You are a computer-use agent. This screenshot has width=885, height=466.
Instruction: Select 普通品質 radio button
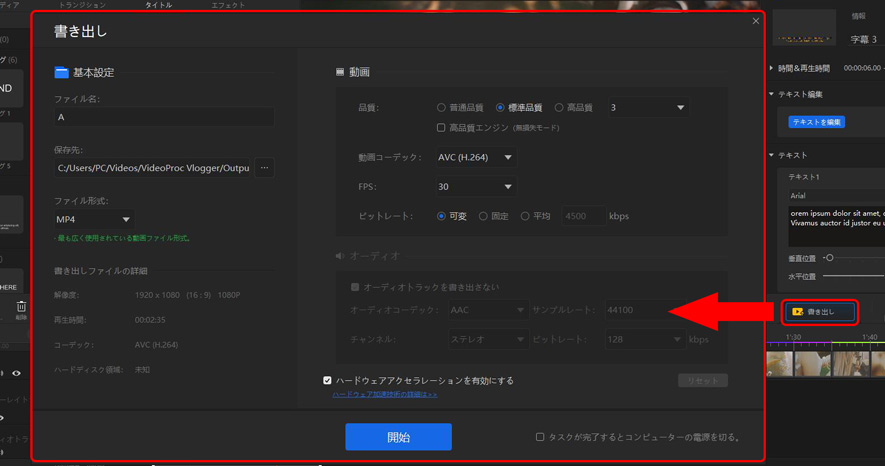click(x=441, y=107)
